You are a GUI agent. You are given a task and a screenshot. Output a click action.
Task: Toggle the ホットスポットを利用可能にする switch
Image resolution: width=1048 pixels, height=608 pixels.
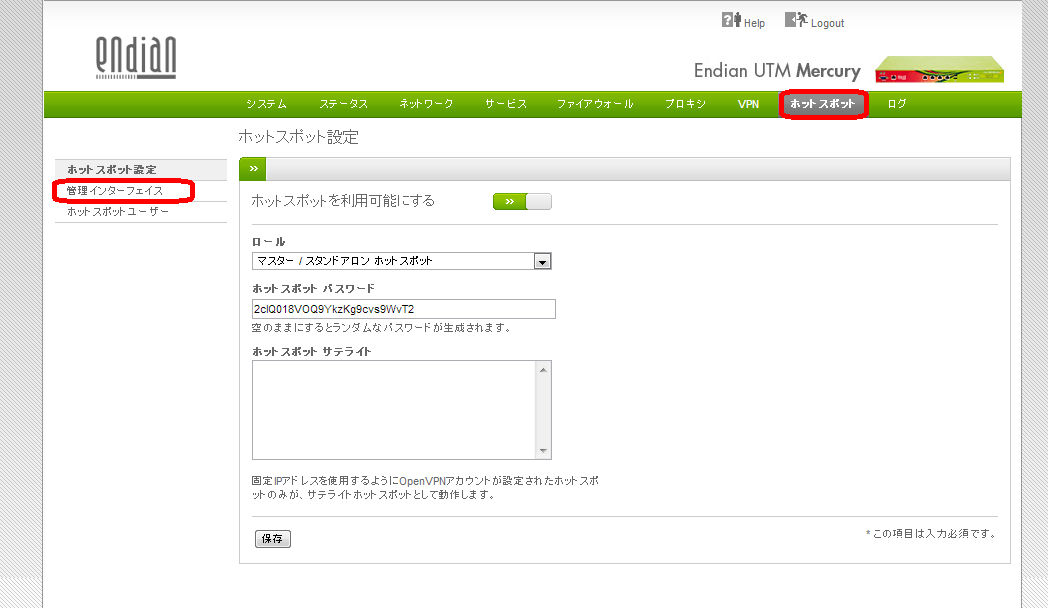tap(522, 202)
